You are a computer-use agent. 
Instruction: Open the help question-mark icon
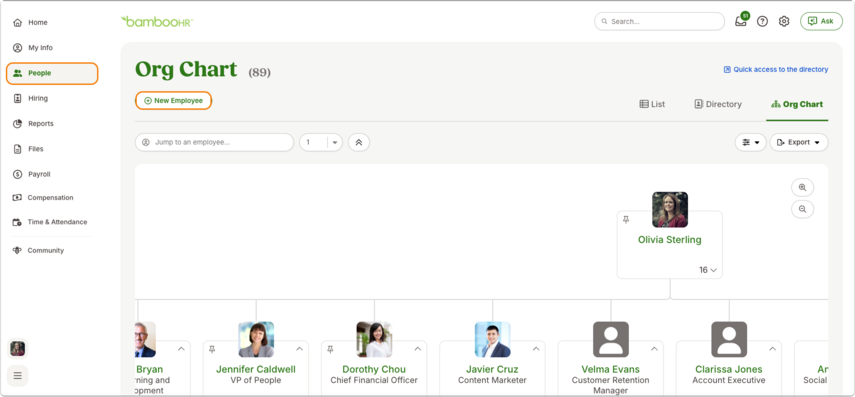click(762, 22)
